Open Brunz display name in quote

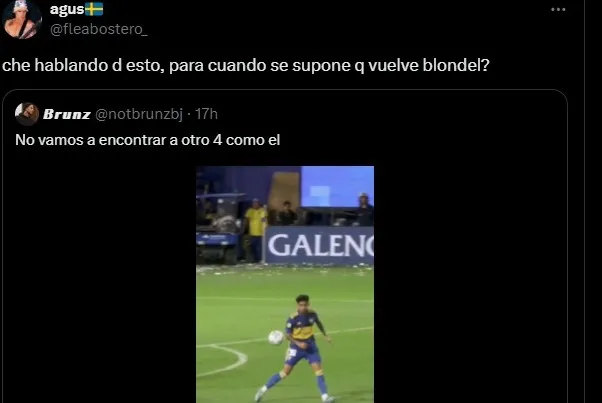pyautogui.click(x=66, y=114)
